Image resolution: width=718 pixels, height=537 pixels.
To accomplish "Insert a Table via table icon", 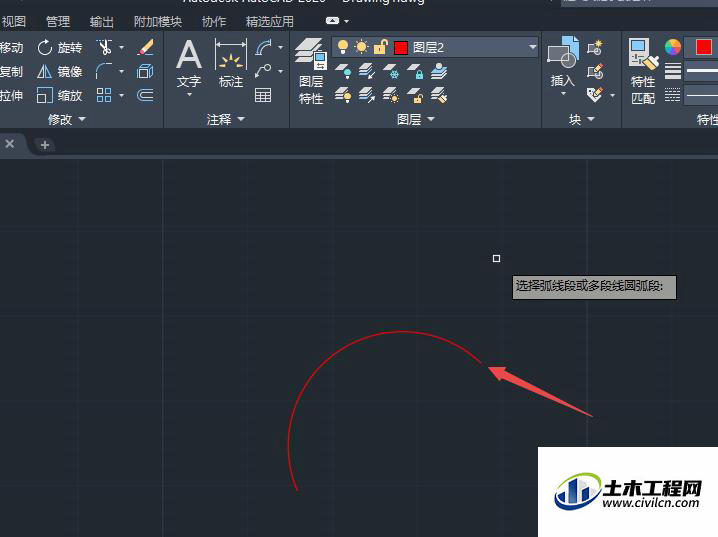I will (x=263, y=95).
